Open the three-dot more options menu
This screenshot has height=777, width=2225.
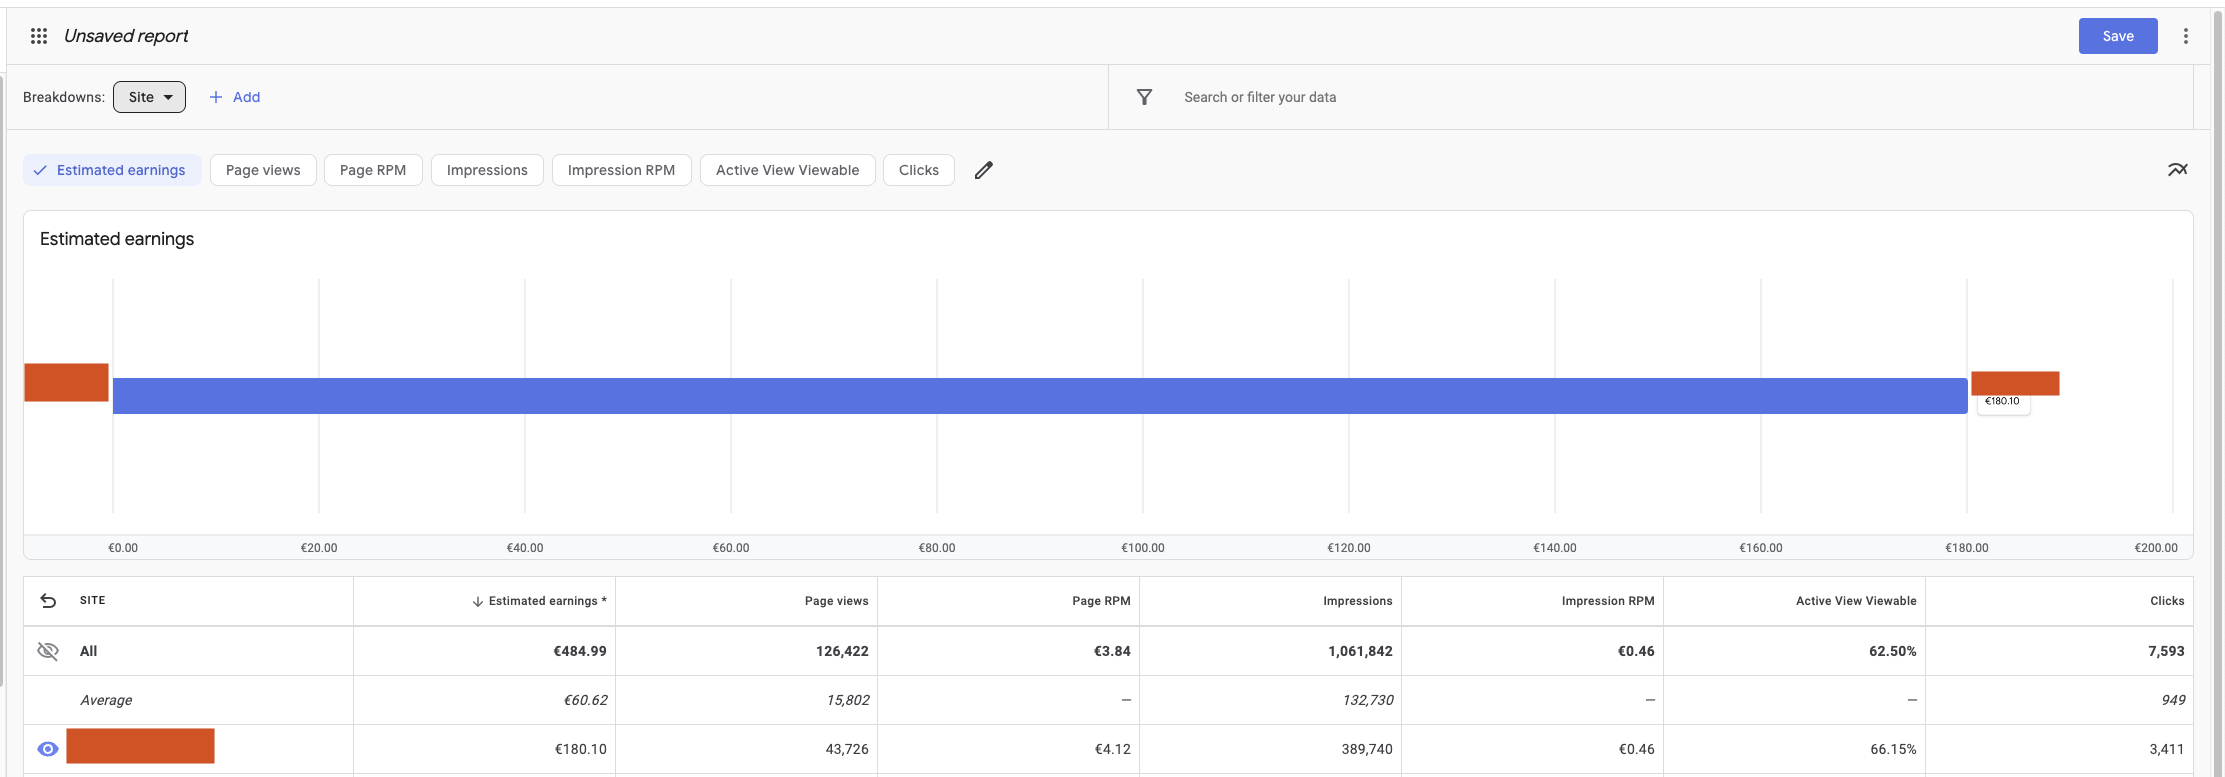click(x=2185, y=36)
